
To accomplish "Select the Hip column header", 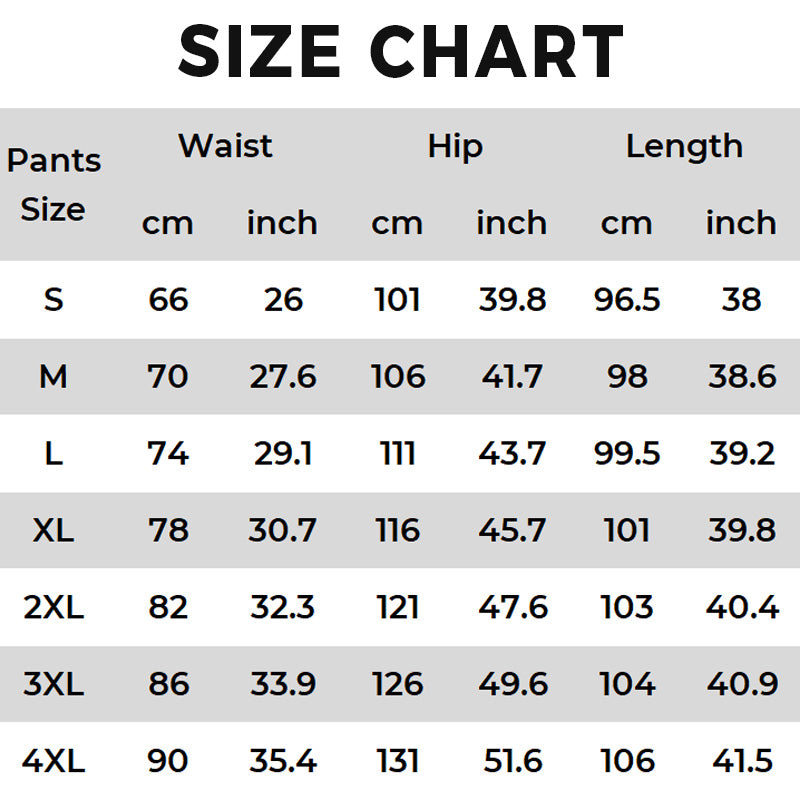I will coord(455,146).
